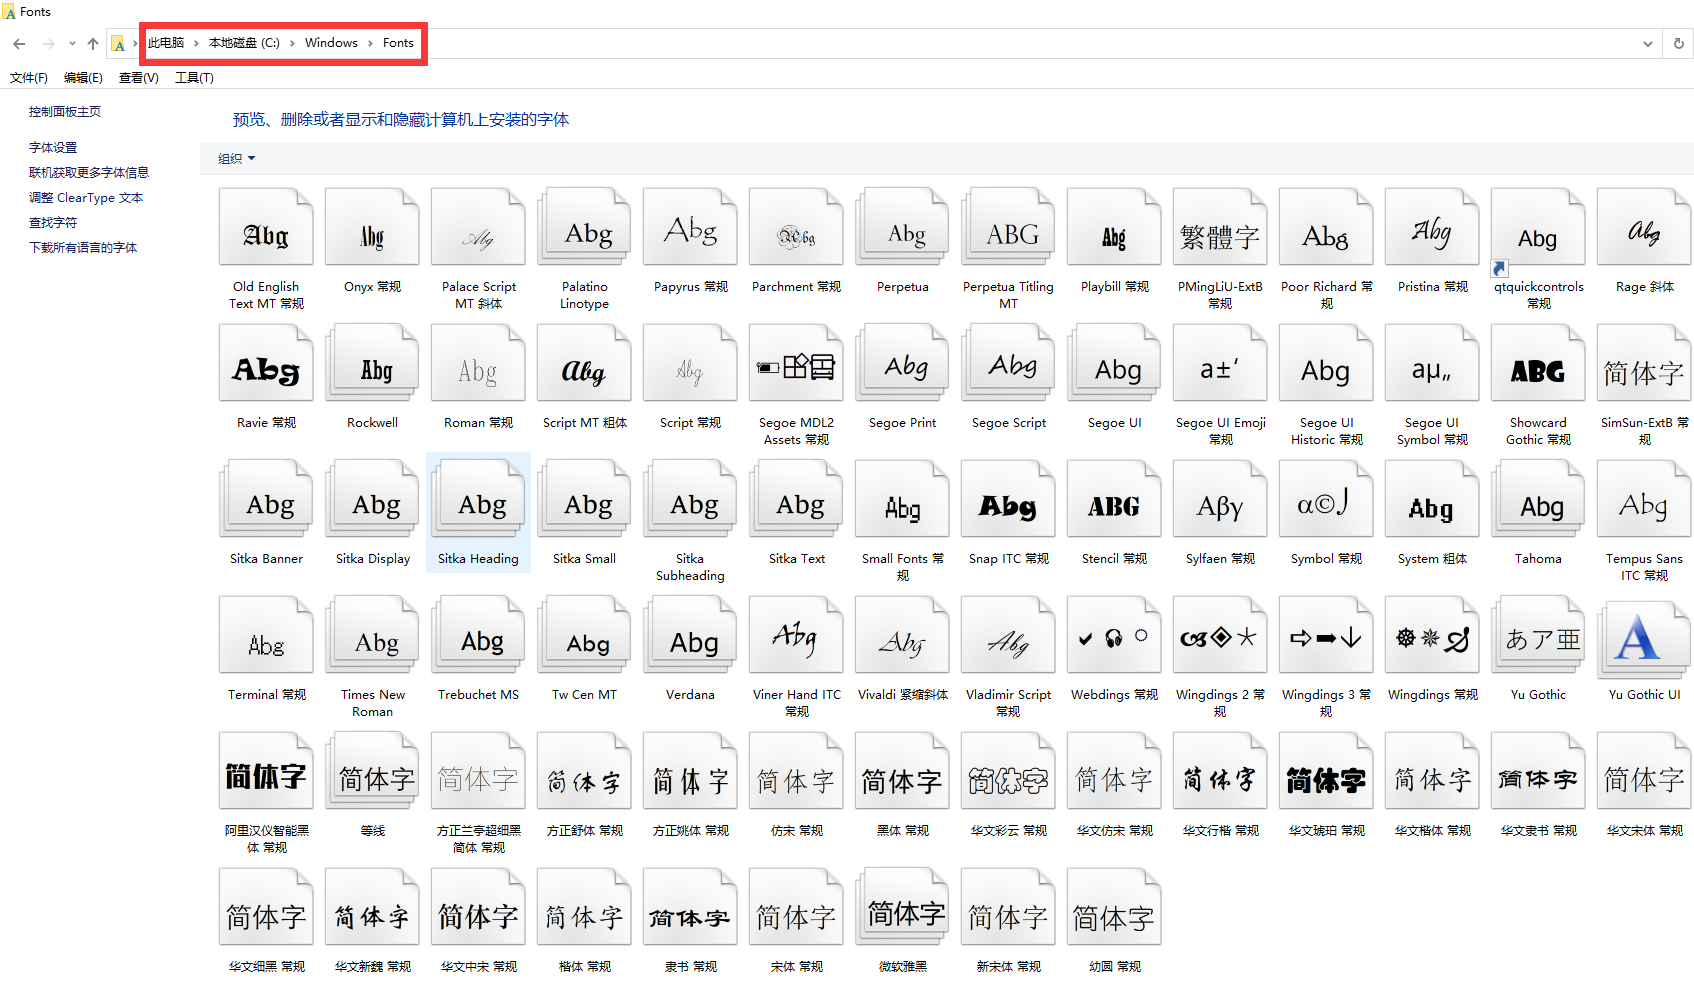Image resolution: width=1694 pixels, height=981 pixels.
Task: Select the Showcard Gothic font icon
Action: [1538, 363]
